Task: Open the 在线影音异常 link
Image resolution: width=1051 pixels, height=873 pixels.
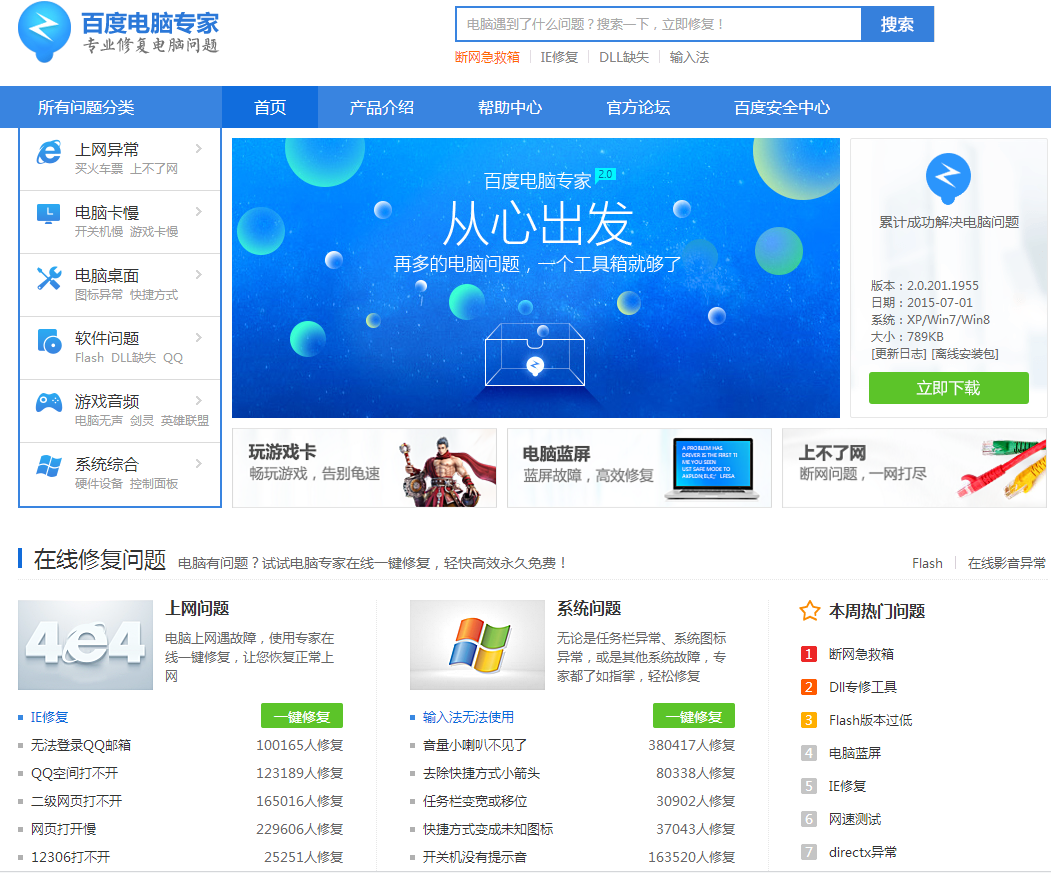Action: coord(1006,563)
